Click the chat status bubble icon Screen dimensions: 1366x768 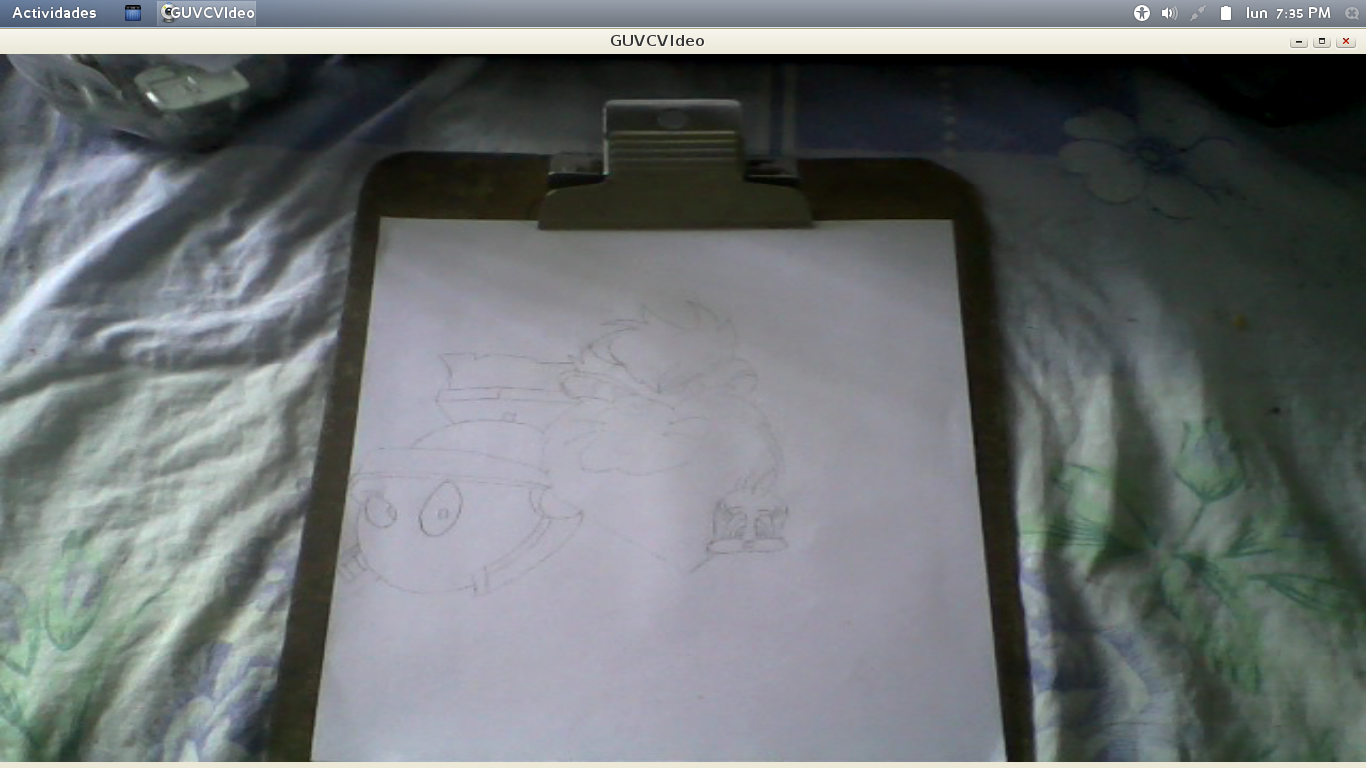[x=1352, y=13]
